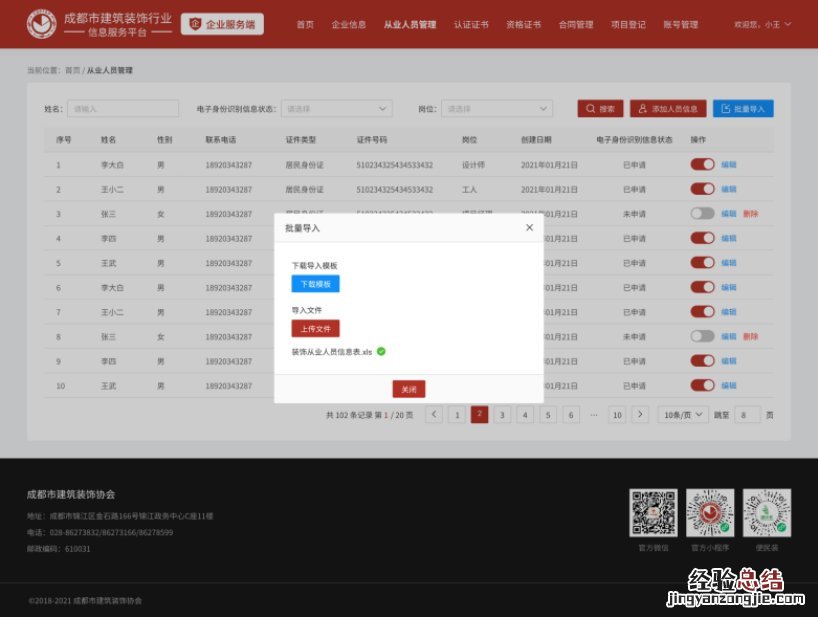This screenshot has height=617, width=818.
Task: Click the 上传文件 button
Action: (316, 329)
